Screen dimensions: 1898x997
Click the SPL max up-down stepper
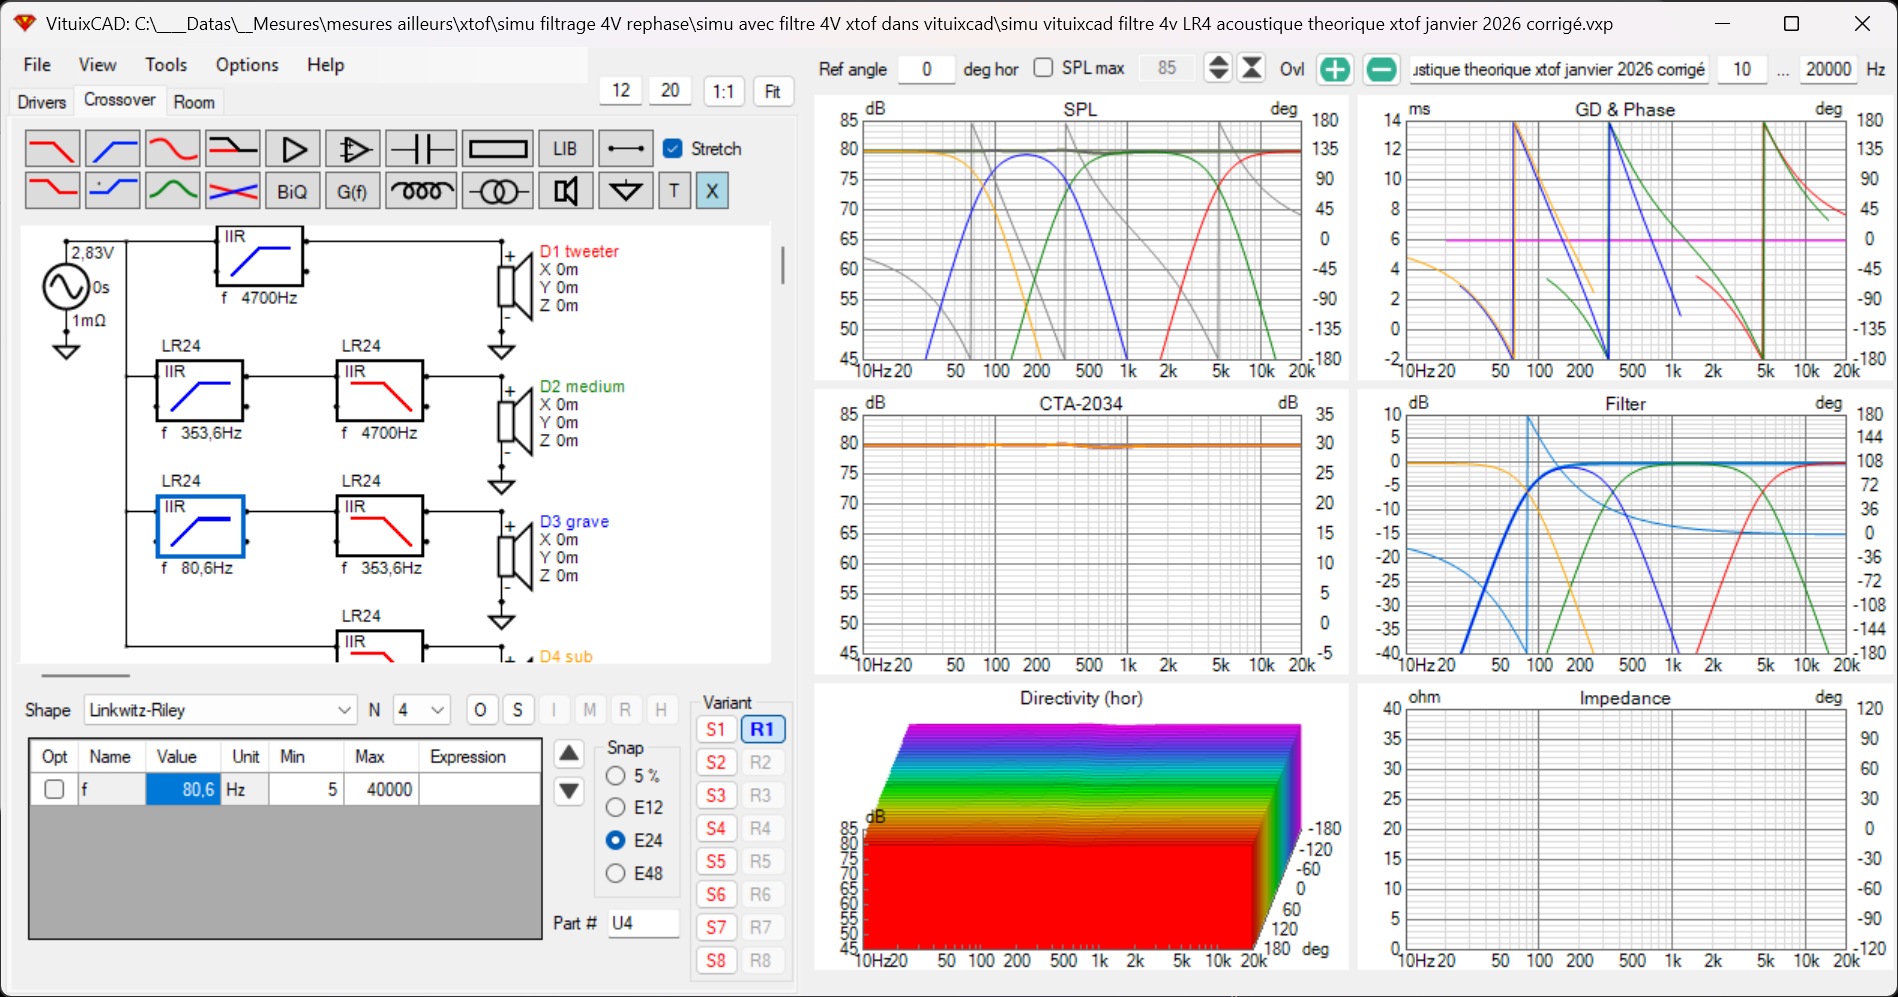(1218, 68)
